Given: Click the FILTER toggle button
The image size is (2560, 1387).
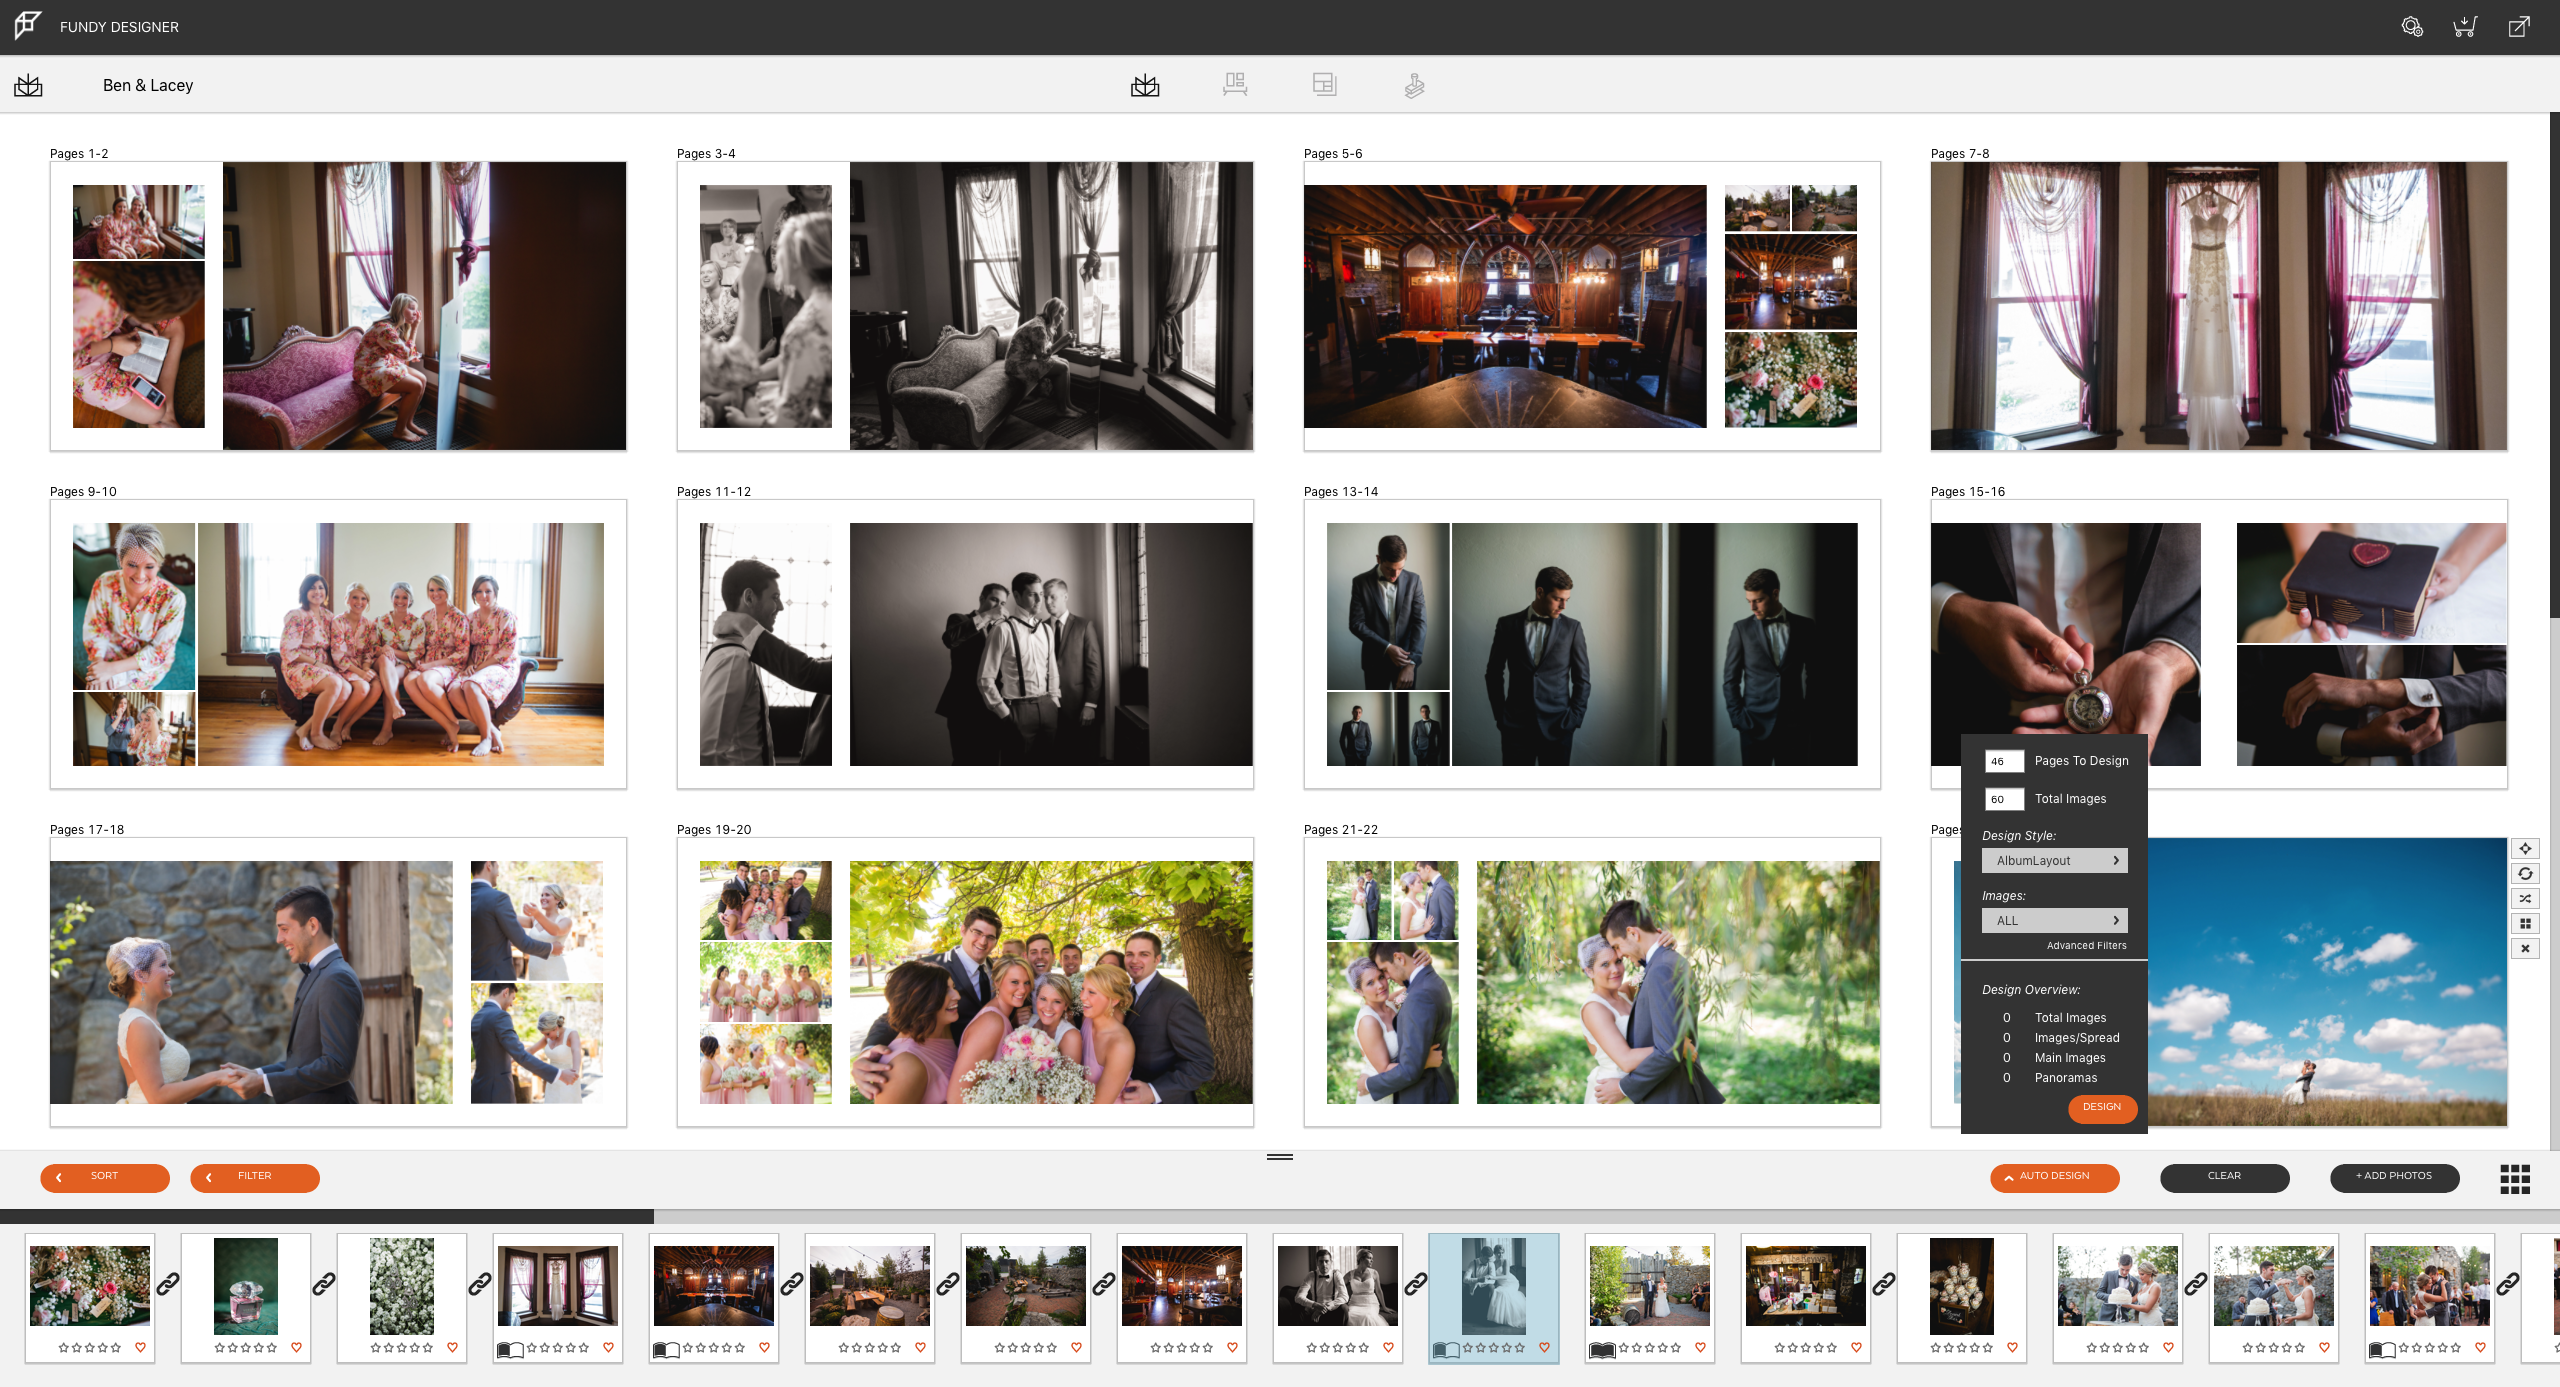Looking at the screenshot, I should [253, 1175].
